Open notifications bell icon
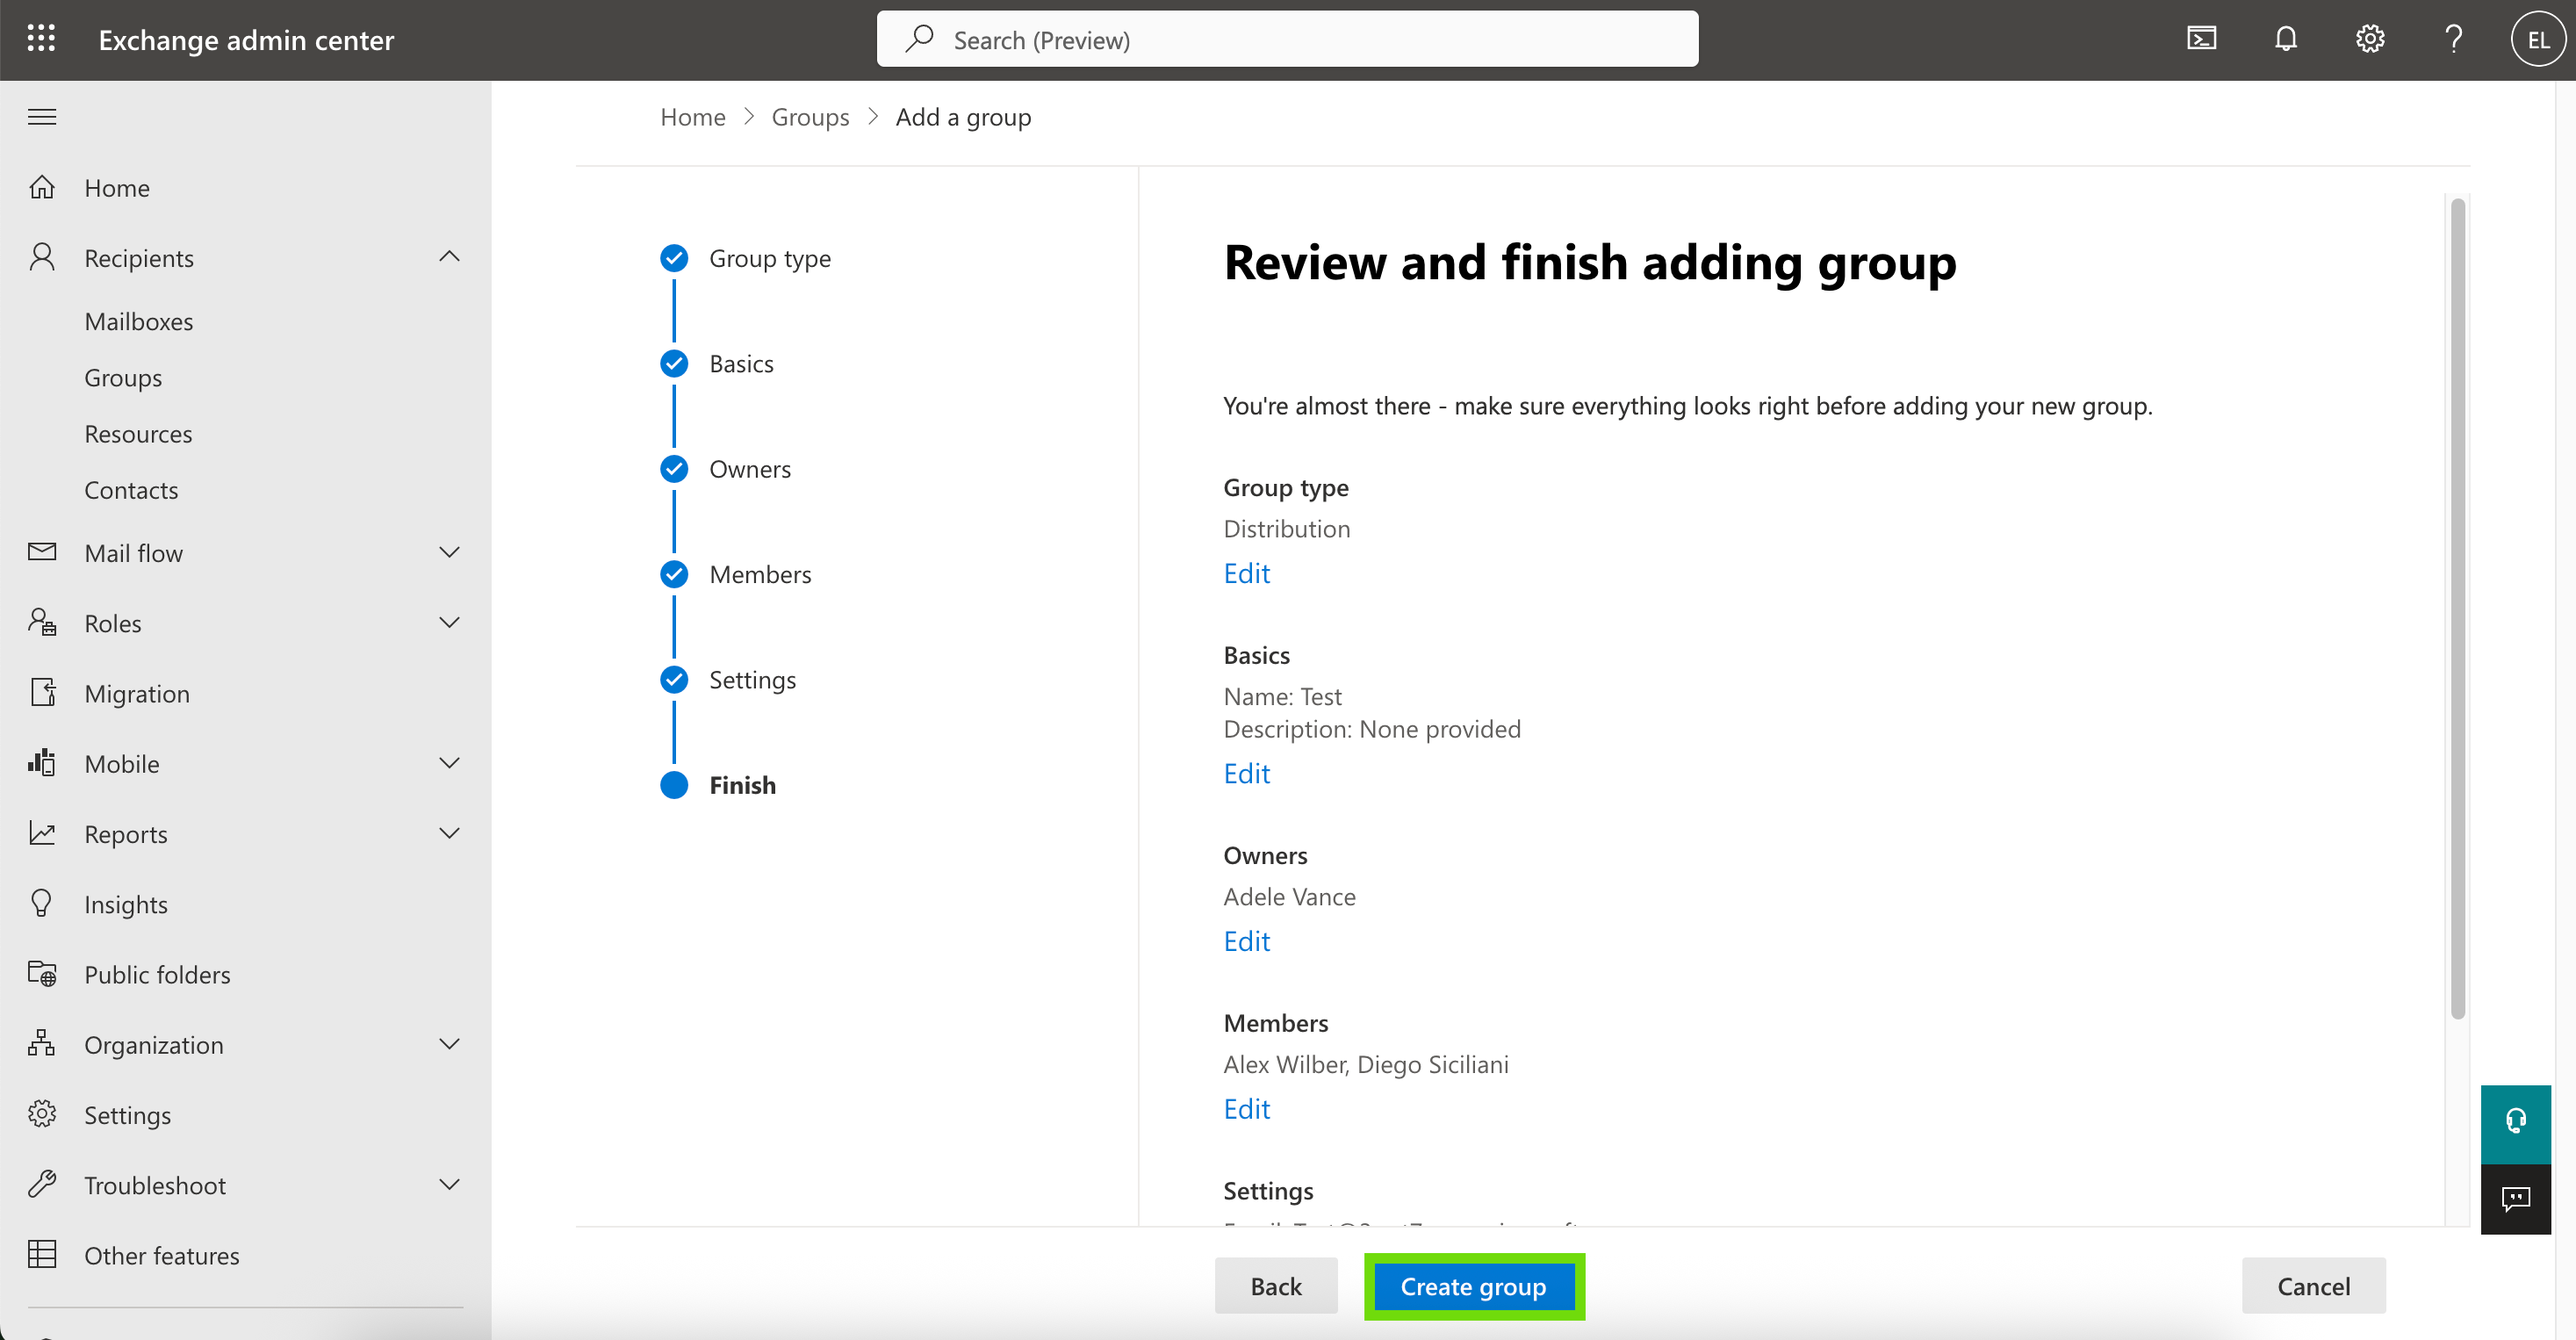This screenshot has height=1340, width=2576. tap(2286, 39)
